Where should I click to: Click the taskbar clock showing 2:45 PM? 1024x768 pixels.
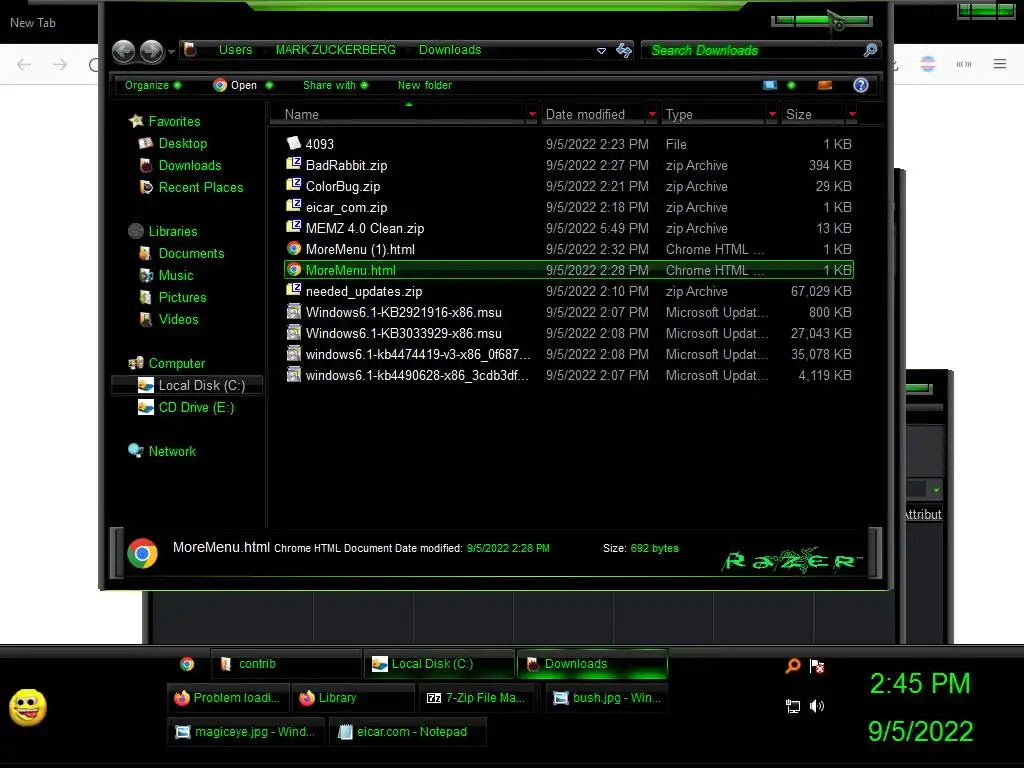tap(920, 684)
